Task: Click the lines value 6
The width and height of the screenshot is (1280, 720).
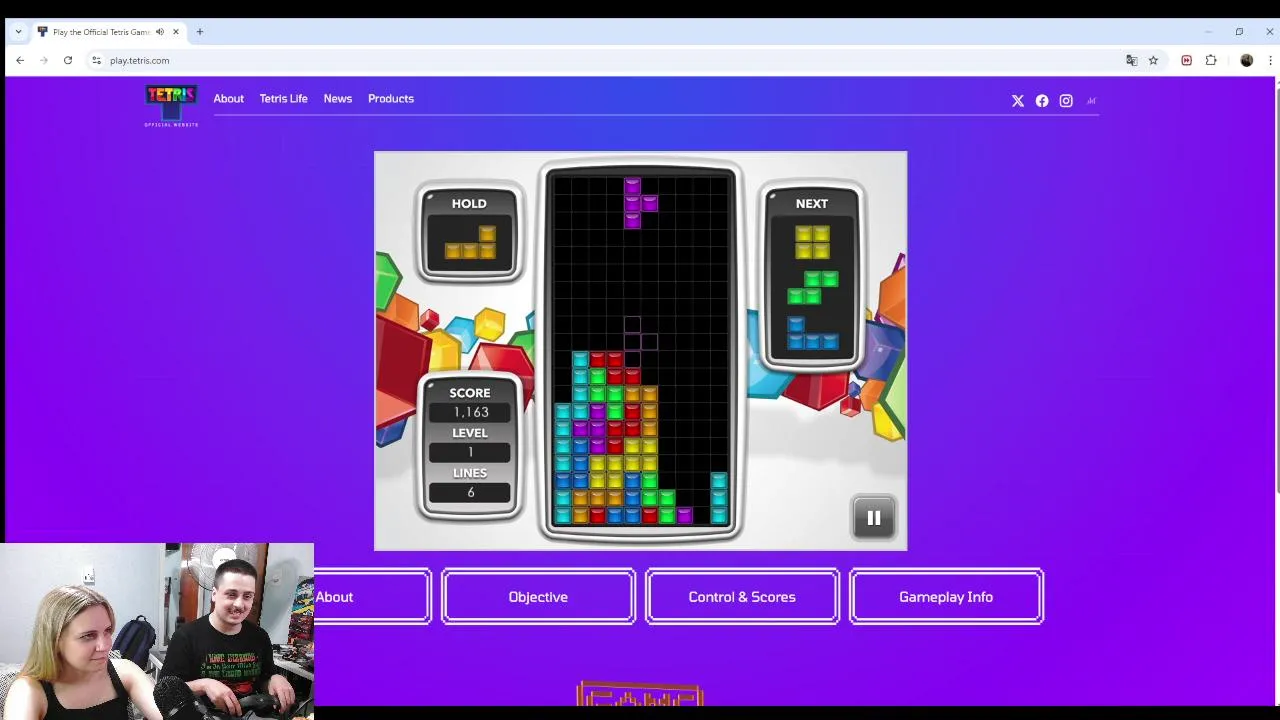Action: click(470, 492)
